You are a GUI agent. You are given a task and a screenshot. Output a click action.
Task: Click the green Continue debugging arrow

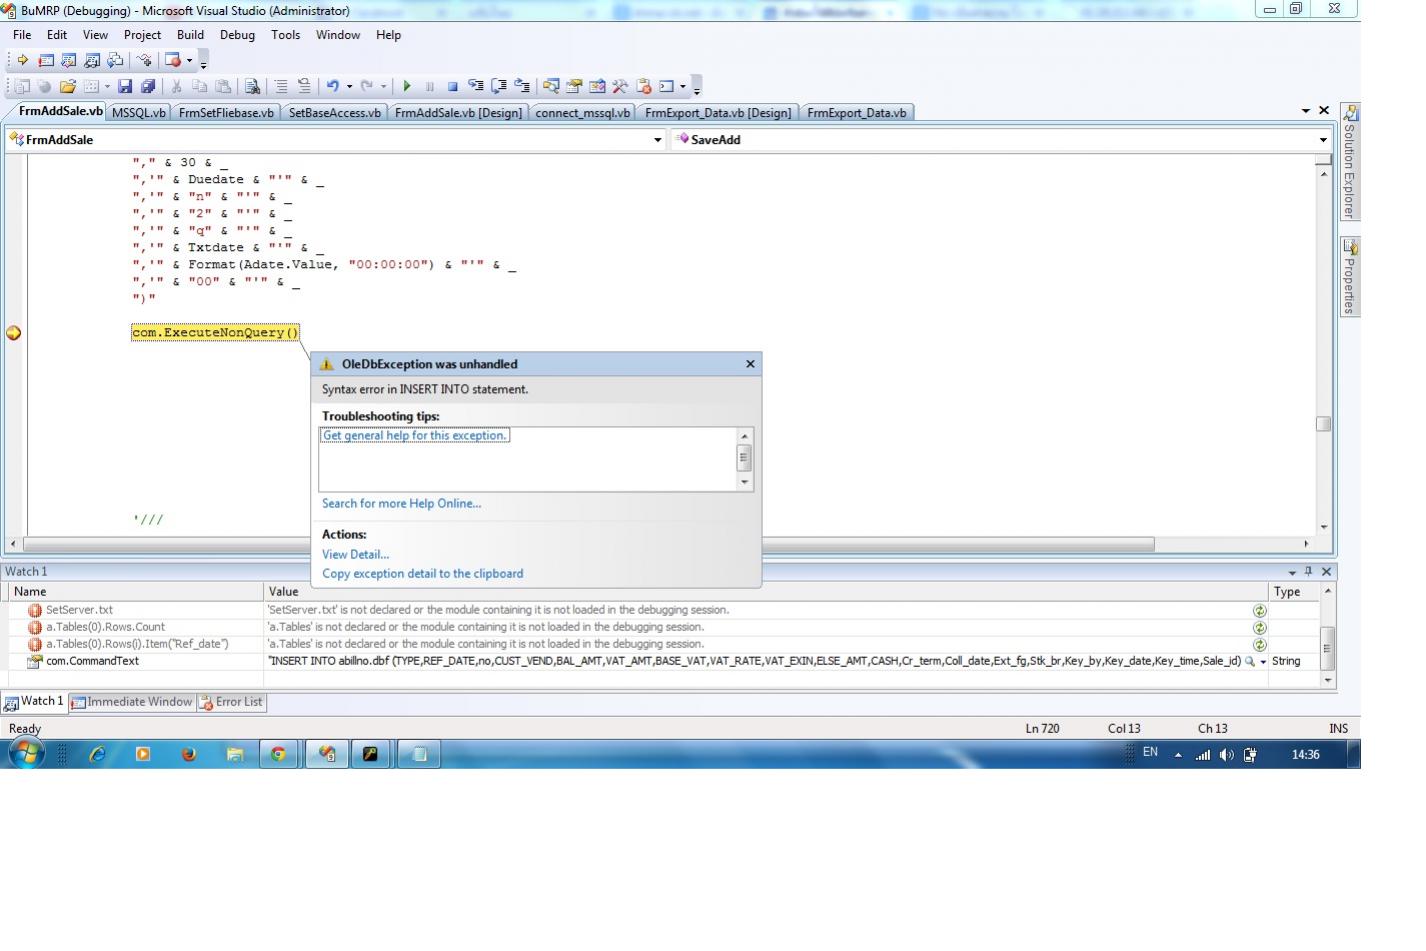[406, 87]
